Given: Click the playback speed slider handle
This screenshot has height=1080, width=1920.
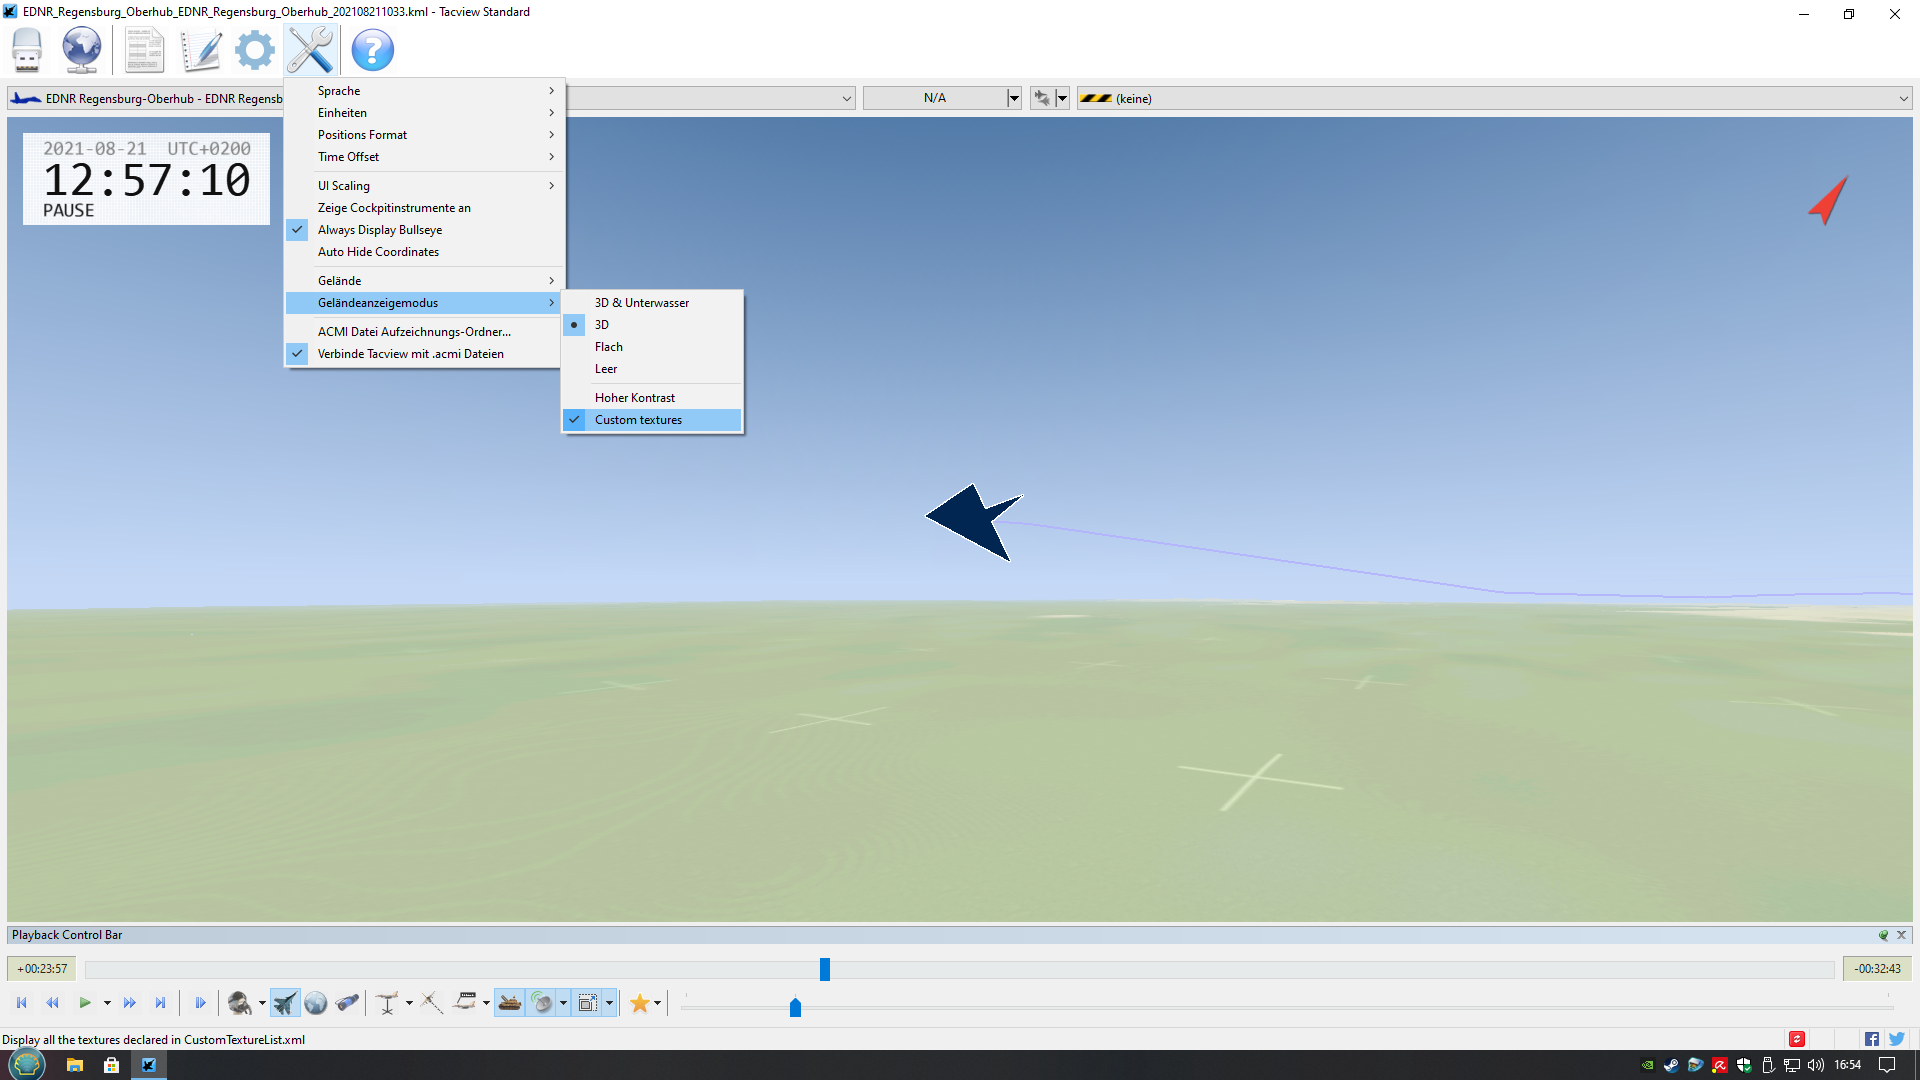Looking at the screenshot, I should (x=795, y=1007).
